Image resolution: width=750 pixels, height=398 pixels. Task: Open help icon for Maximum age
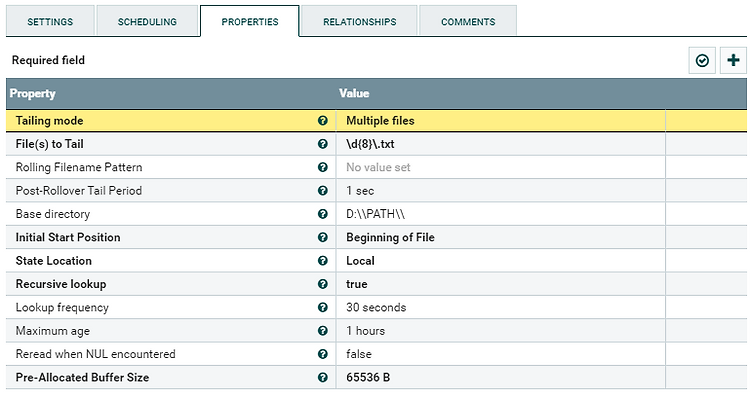[x=323, y=331]
